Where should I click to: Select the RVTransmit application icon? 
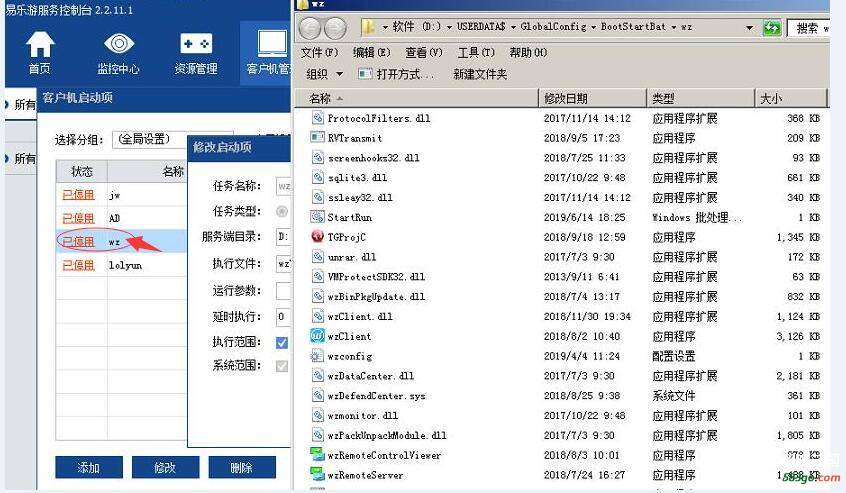317,138
